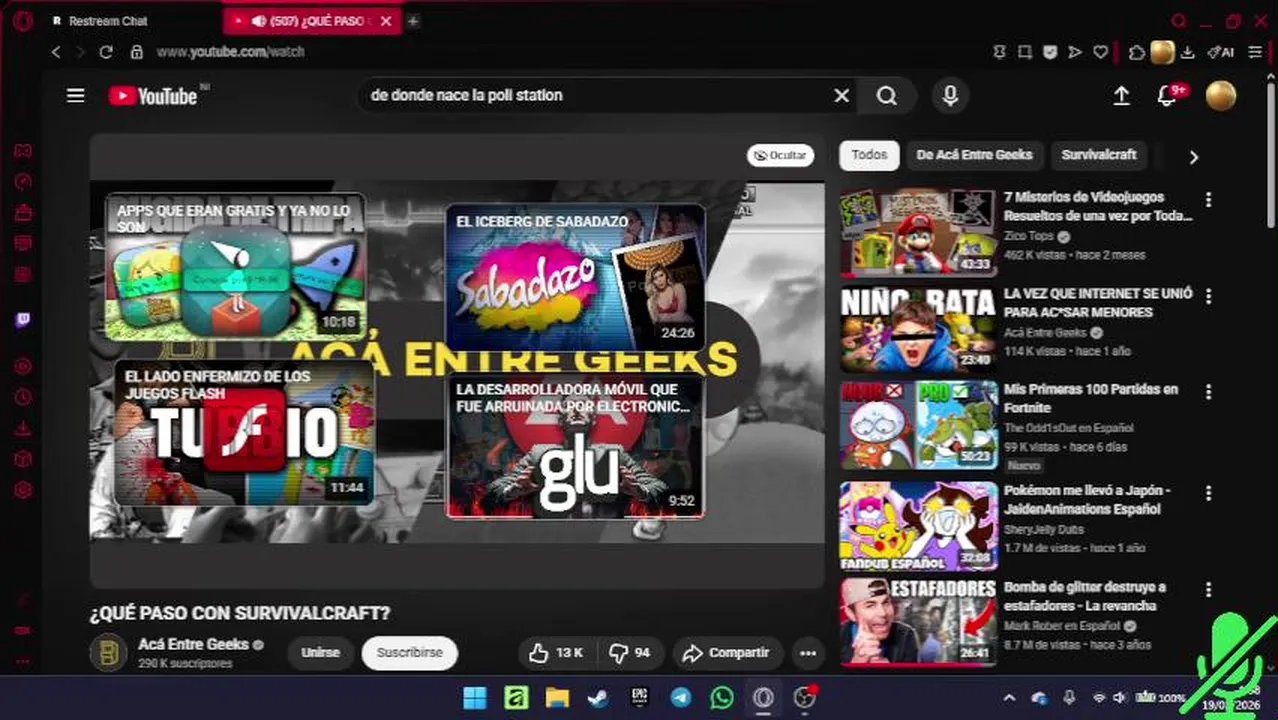This screenshot has width=1278, height=720.
Task: Open GX Corner gamepad sidebar icon
Action: click(x=22, y=151)
